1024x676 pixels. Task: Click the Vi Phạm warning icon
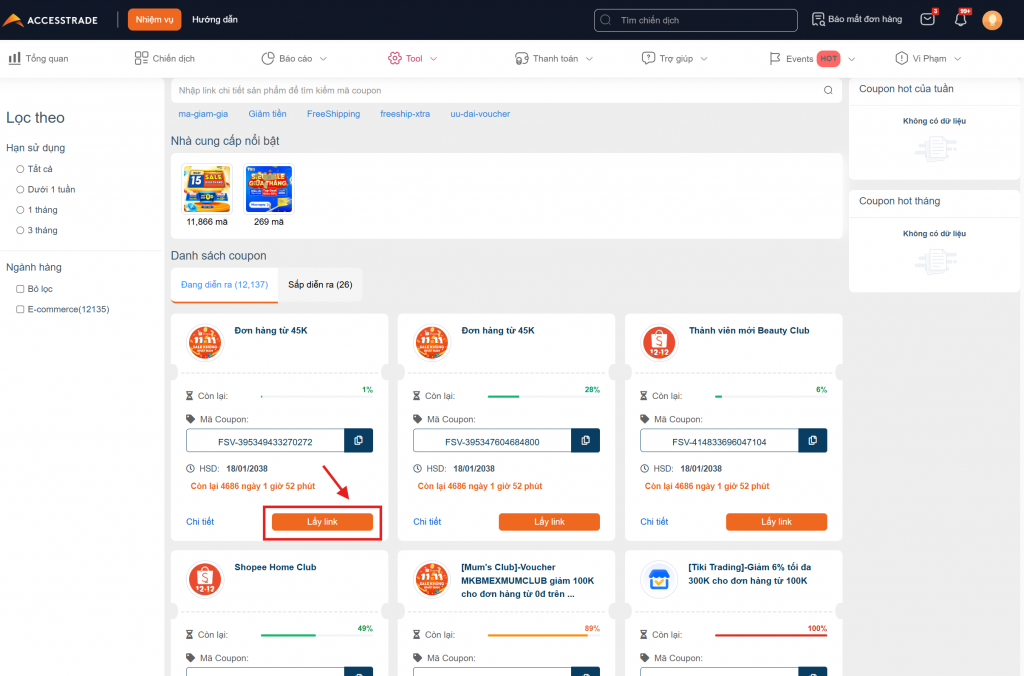[901, 58]
